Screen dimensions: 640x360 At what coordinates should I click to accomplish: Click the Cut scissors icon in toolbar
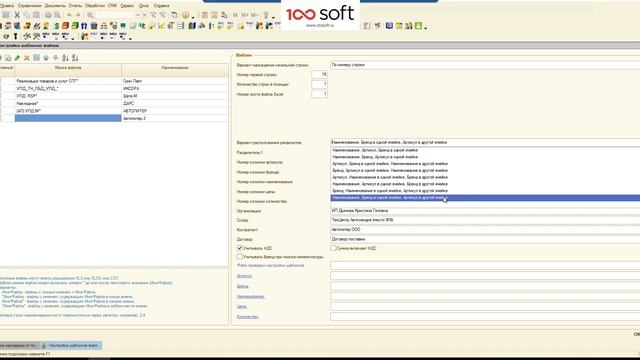coord(17,15)
